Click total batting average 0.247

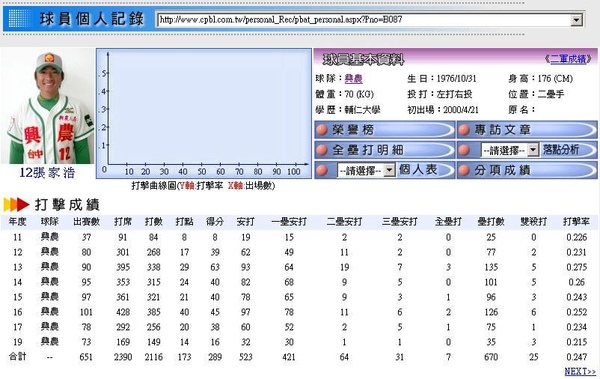pos(577,357)
